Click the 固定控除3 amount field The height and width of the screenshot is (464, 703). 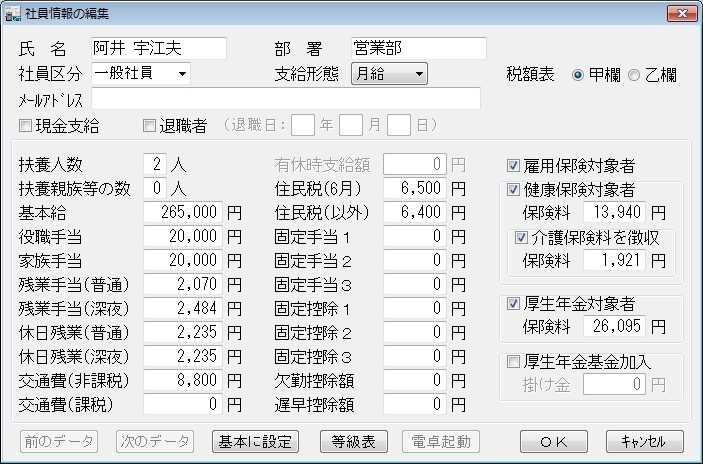click(x=415, y=356)
